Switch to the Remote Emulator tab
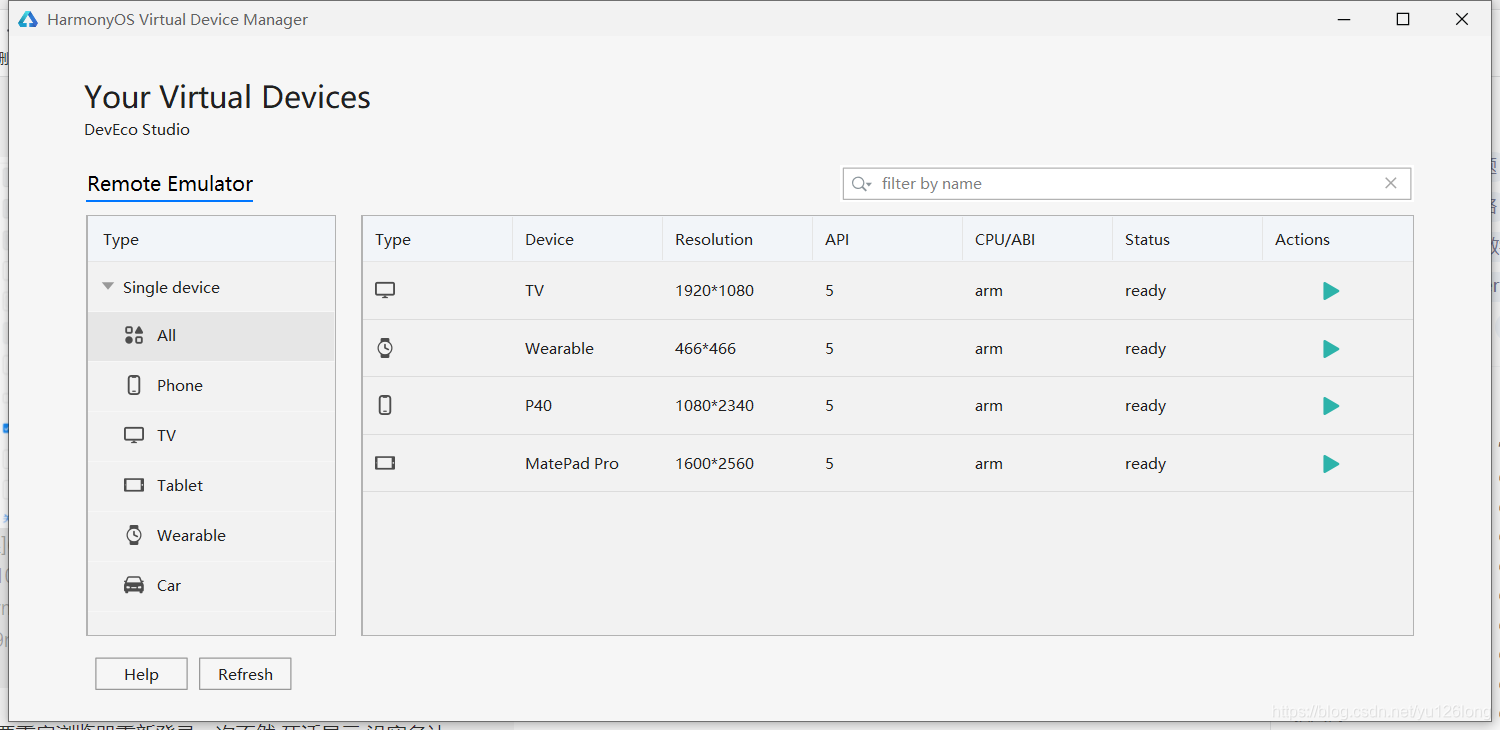 [170, 184]
